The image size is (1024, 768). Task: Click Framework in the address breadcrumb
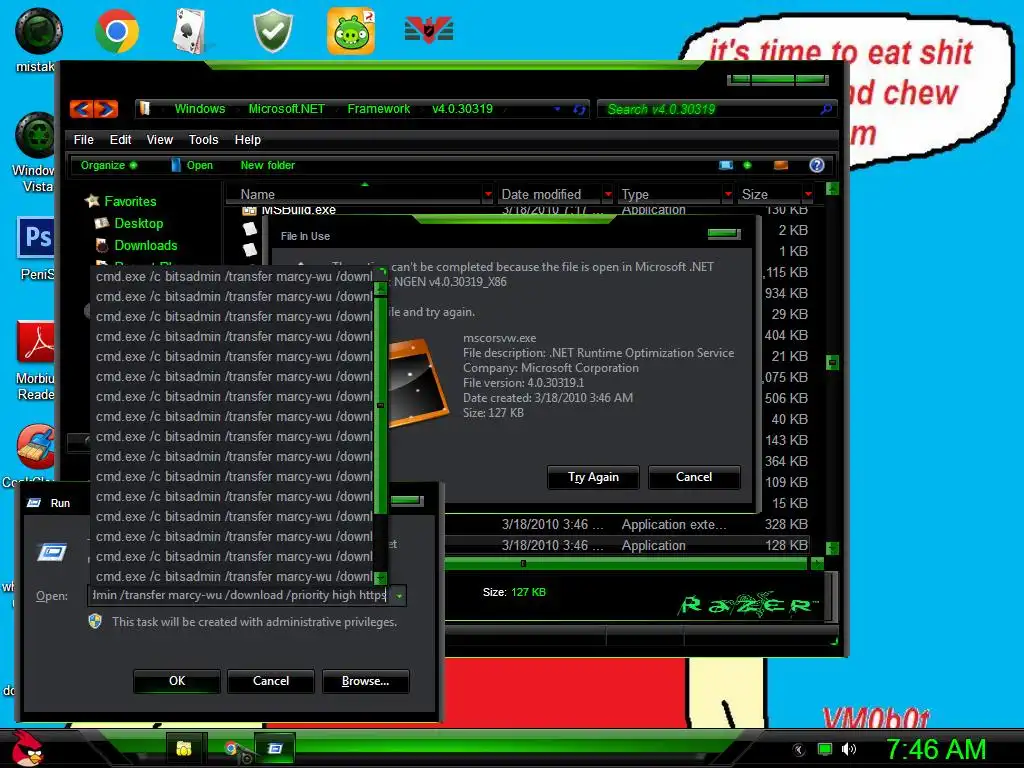tap(379, 109)
